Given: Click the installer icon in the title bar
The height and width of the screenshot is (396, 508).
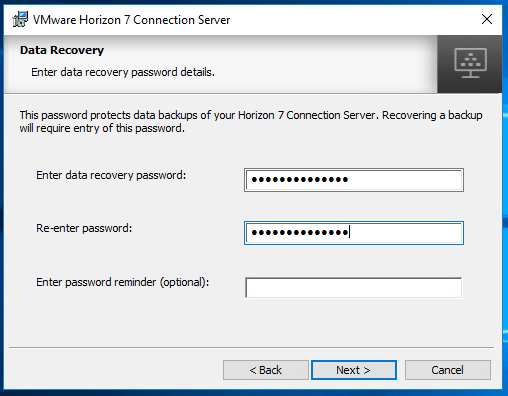Looking at the screenshot, I should [20, 19].
